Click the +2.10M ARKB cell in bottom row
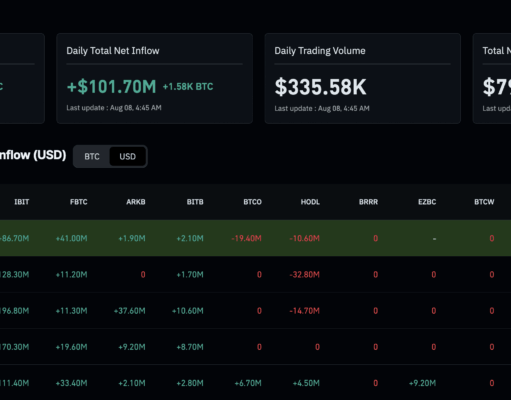 (x=132, y=383)
